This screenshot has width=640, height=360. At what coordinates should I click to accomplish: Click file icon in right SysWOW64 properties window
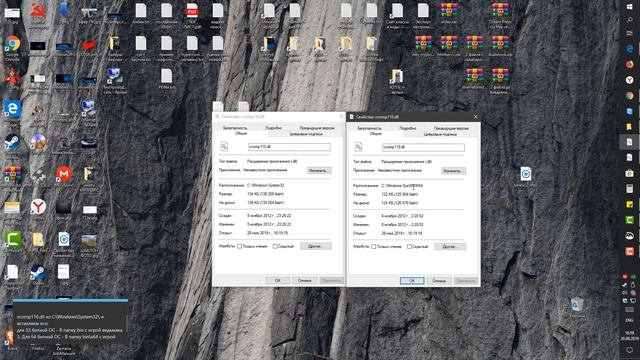(x=358, y=147)
